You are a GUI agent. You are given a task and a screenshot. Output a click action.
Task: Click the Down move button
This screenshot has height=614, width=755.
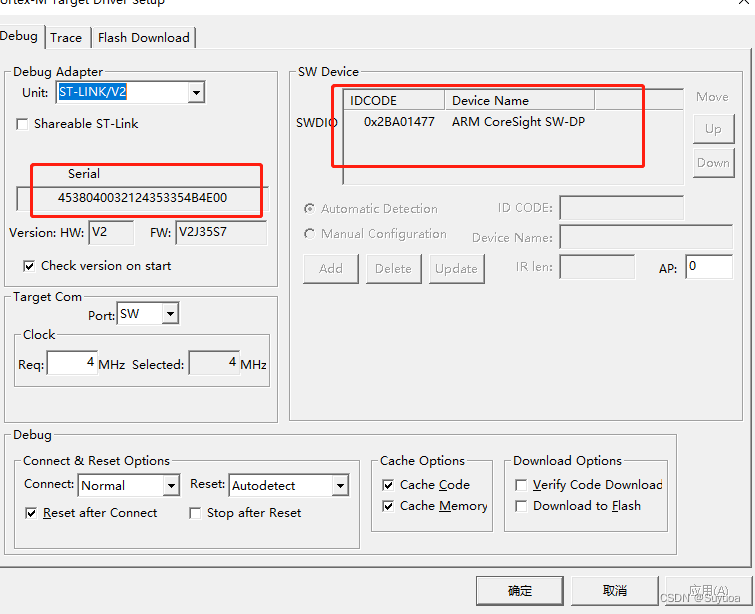coord(714,163)
